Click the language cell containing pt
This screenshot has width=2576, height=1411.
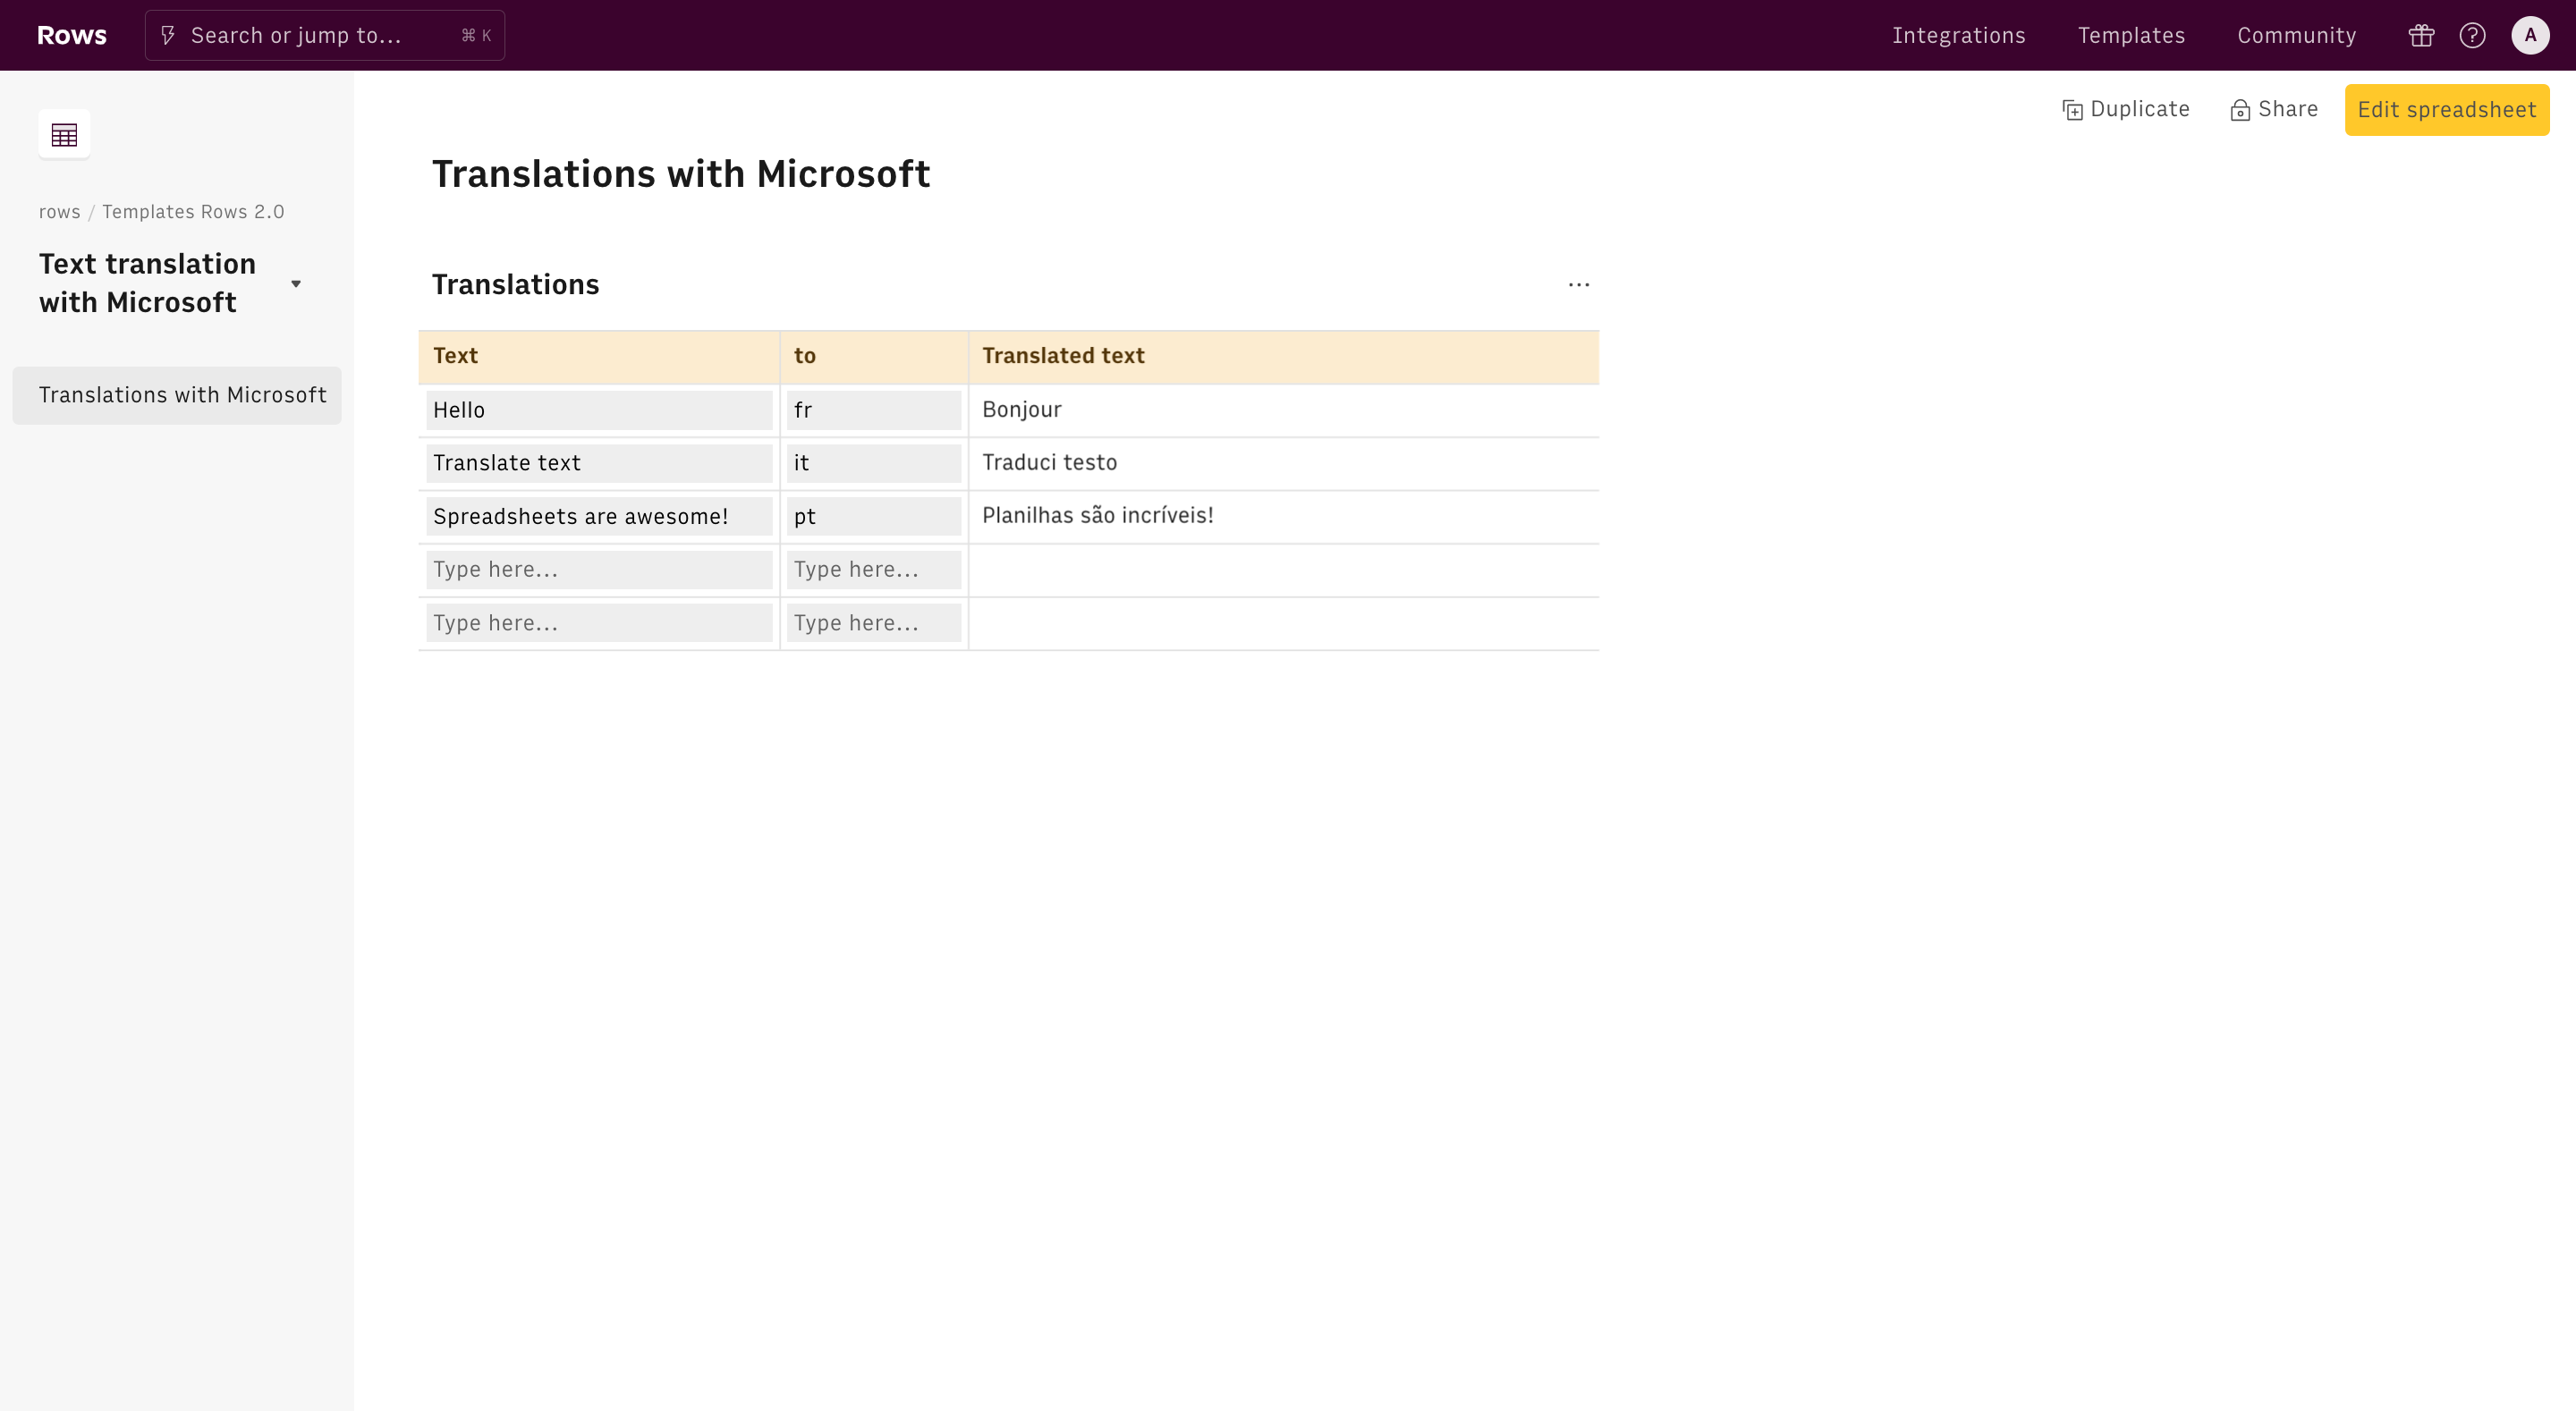(x=873, y=517)
